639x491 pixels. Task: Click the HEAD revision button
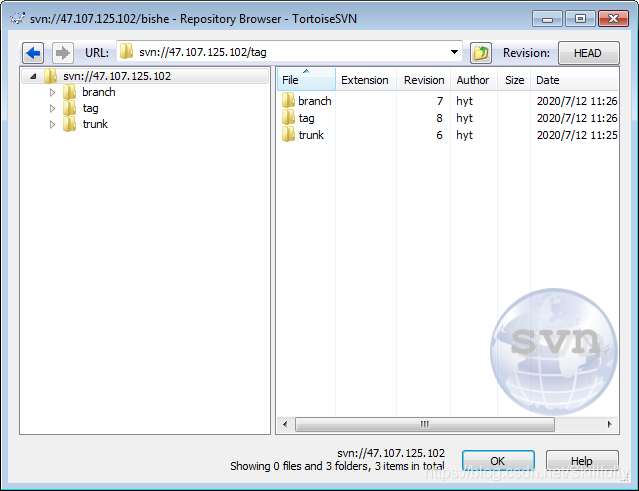pos(588,53)
